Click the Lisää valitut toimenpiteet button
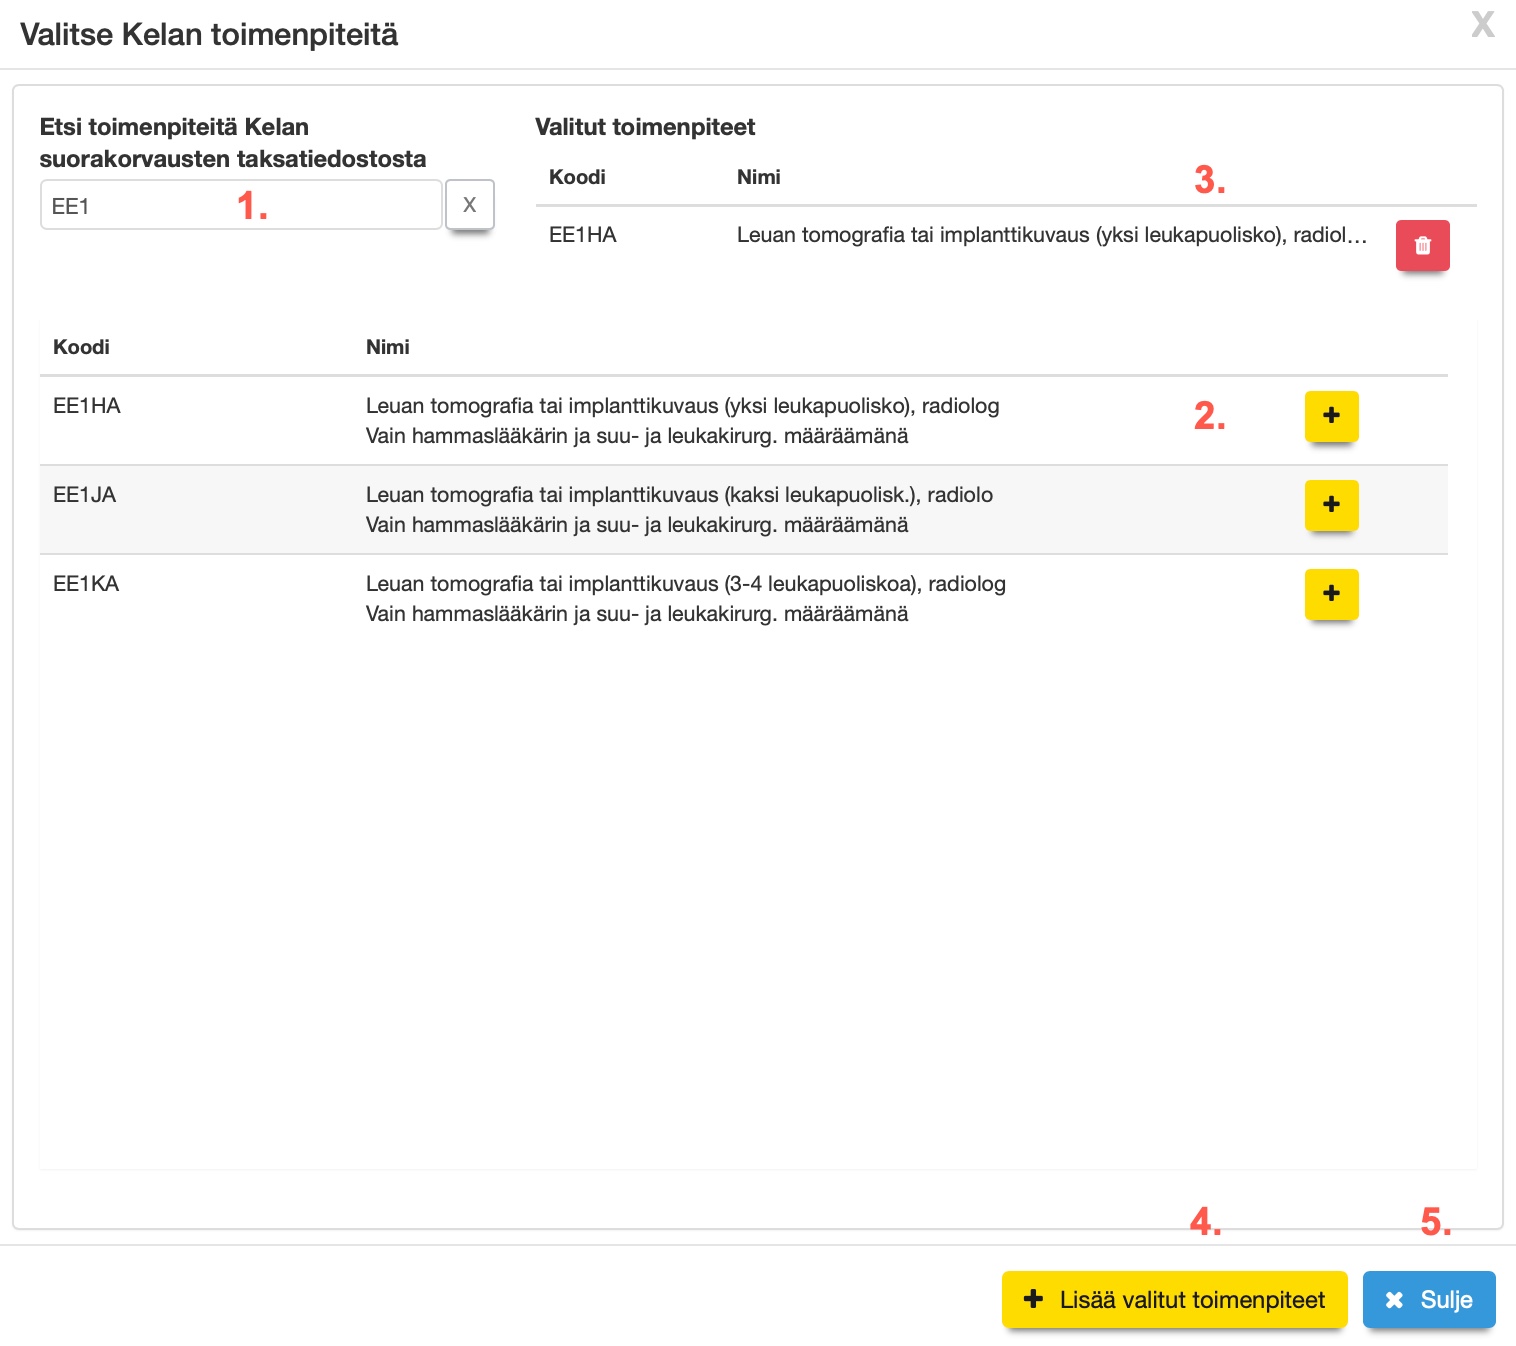This screenshot has height=1346, width=1516. click(1174, 1299)
